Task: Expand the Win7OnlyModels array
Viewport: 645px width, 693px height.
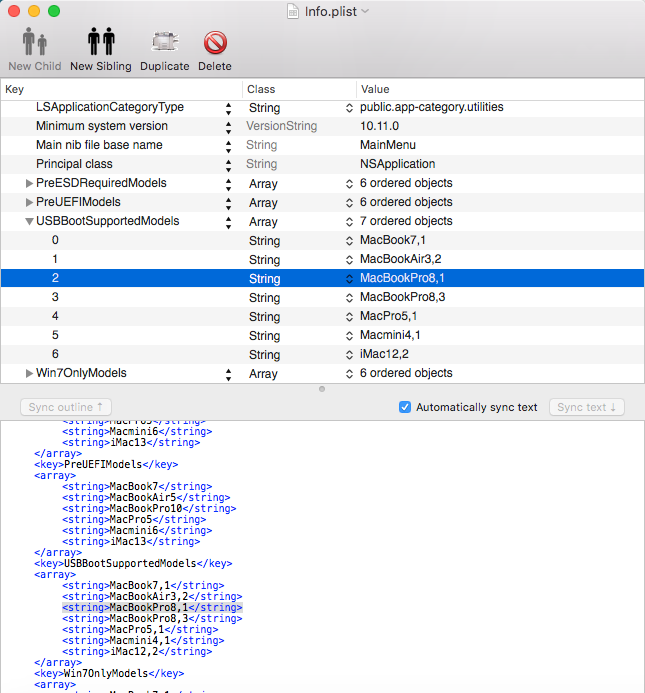Action: click(29, 373)
